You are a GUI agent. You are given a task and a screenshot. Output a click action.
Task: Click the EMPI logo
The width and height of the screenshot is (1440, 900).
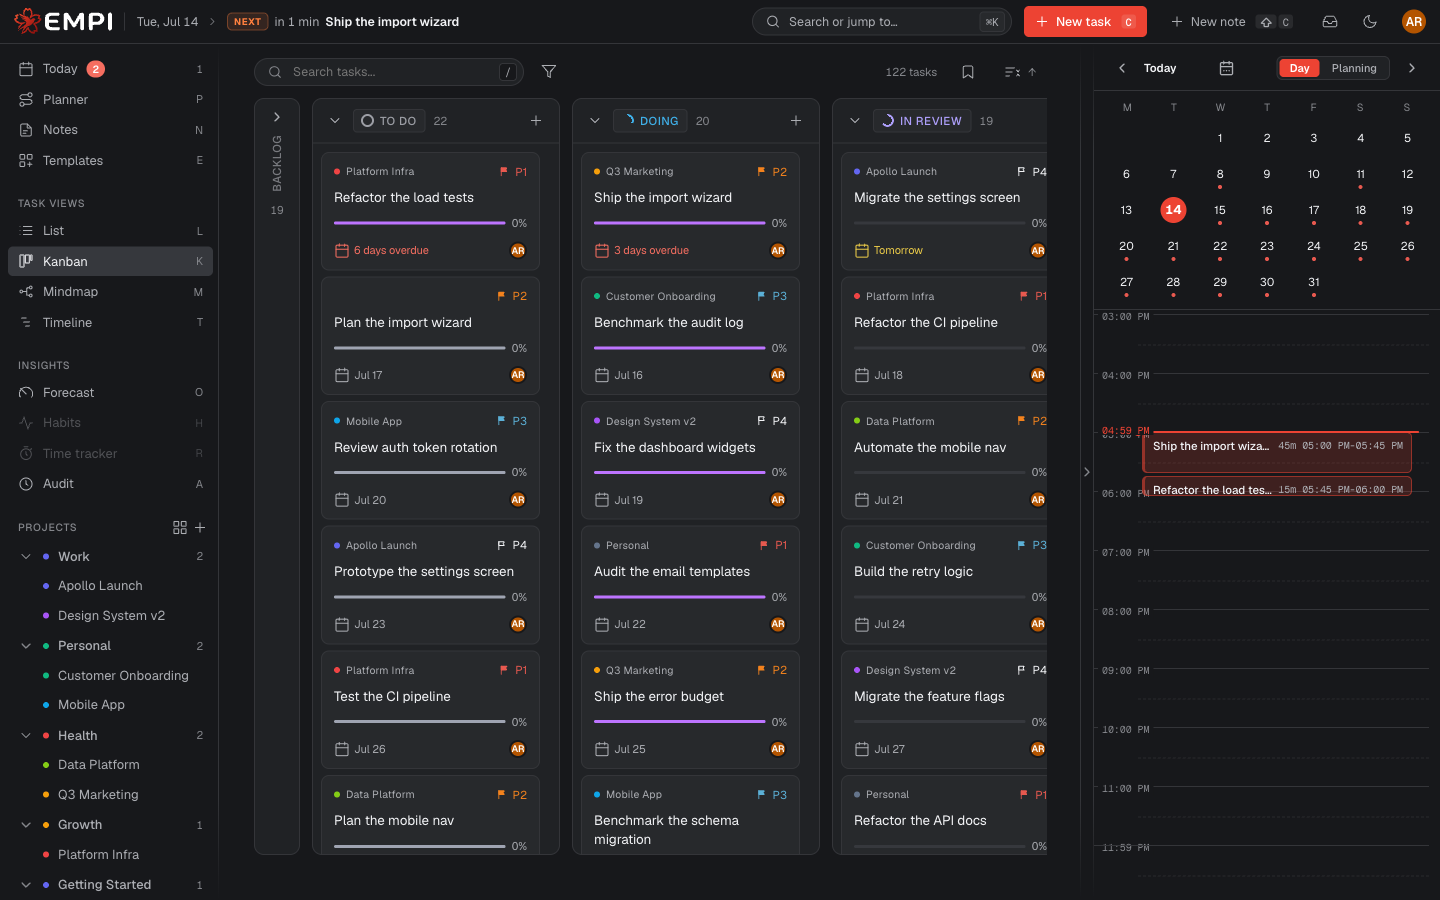pyautogui.click(x=62, y=21)
